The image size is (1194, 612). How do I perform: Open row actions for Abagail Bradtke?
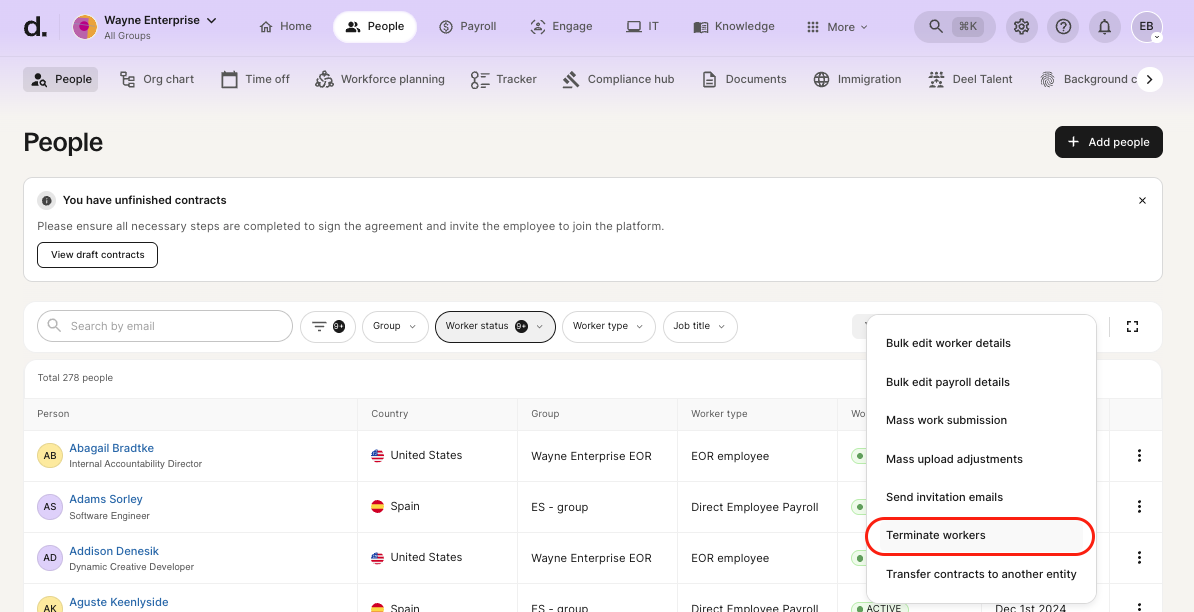1139,456
